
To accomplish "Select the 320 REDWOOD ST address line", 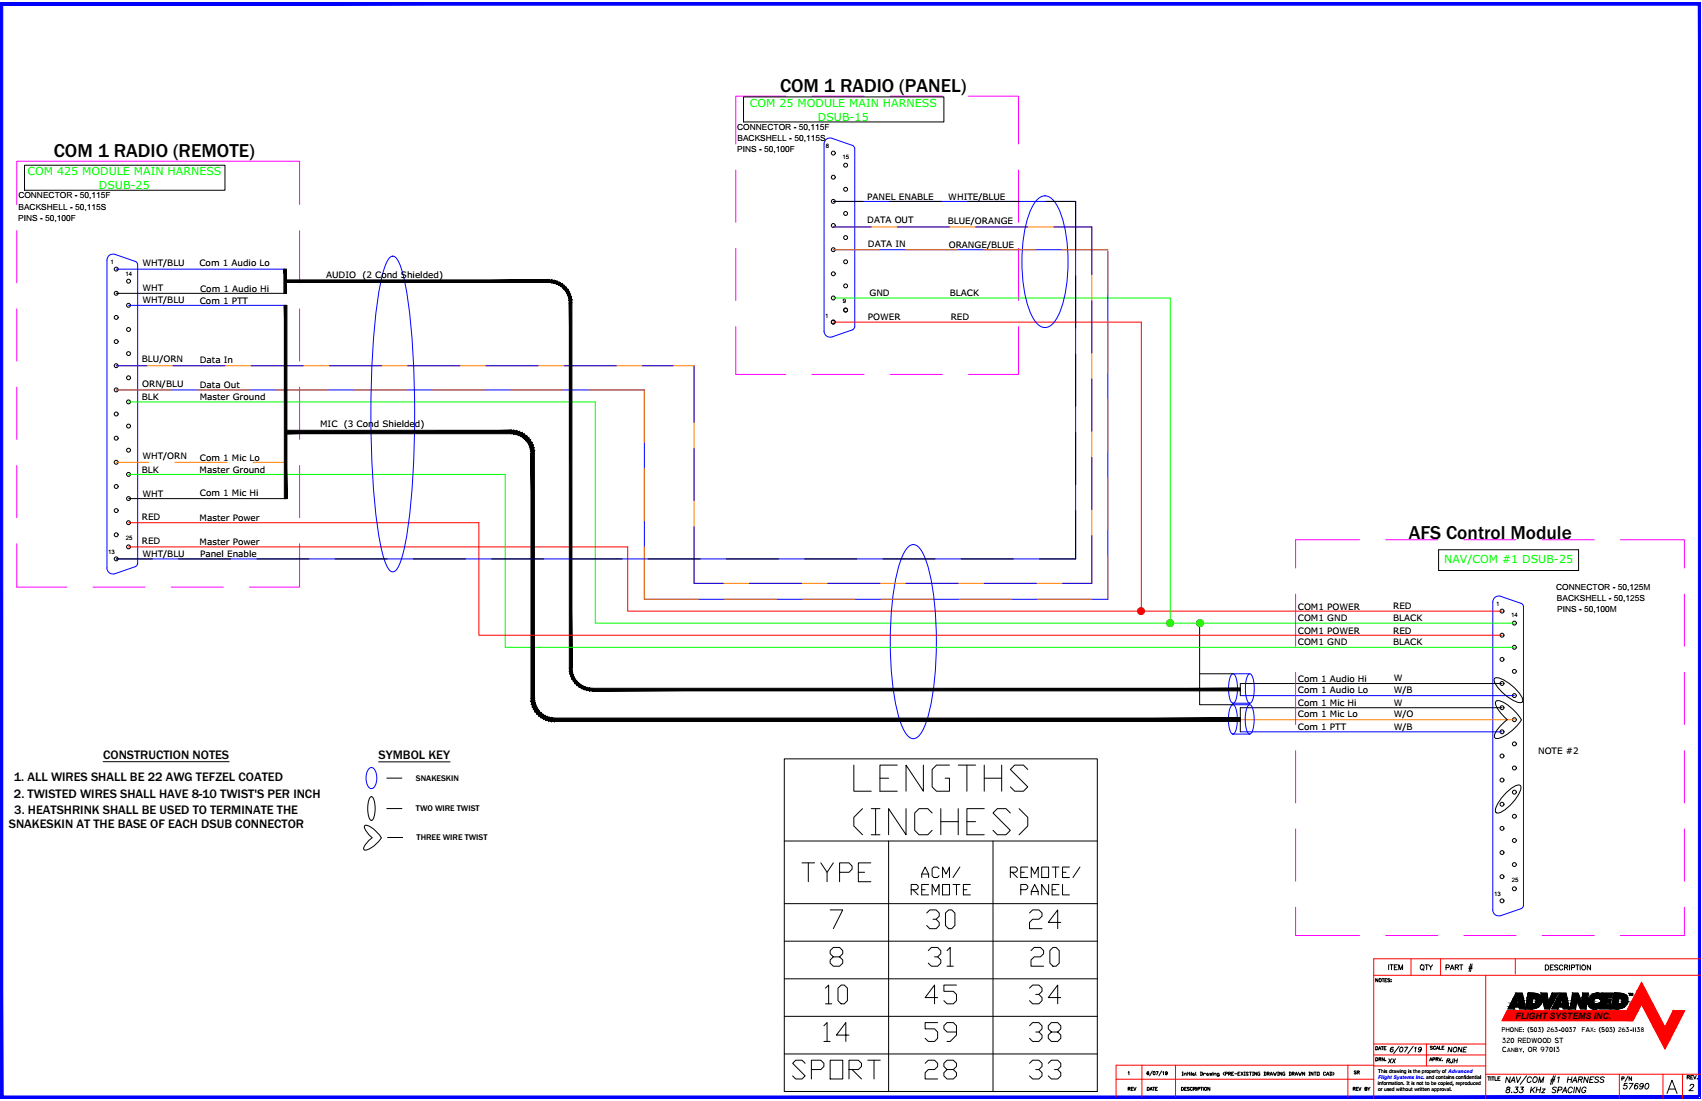I will 1532,1040.
